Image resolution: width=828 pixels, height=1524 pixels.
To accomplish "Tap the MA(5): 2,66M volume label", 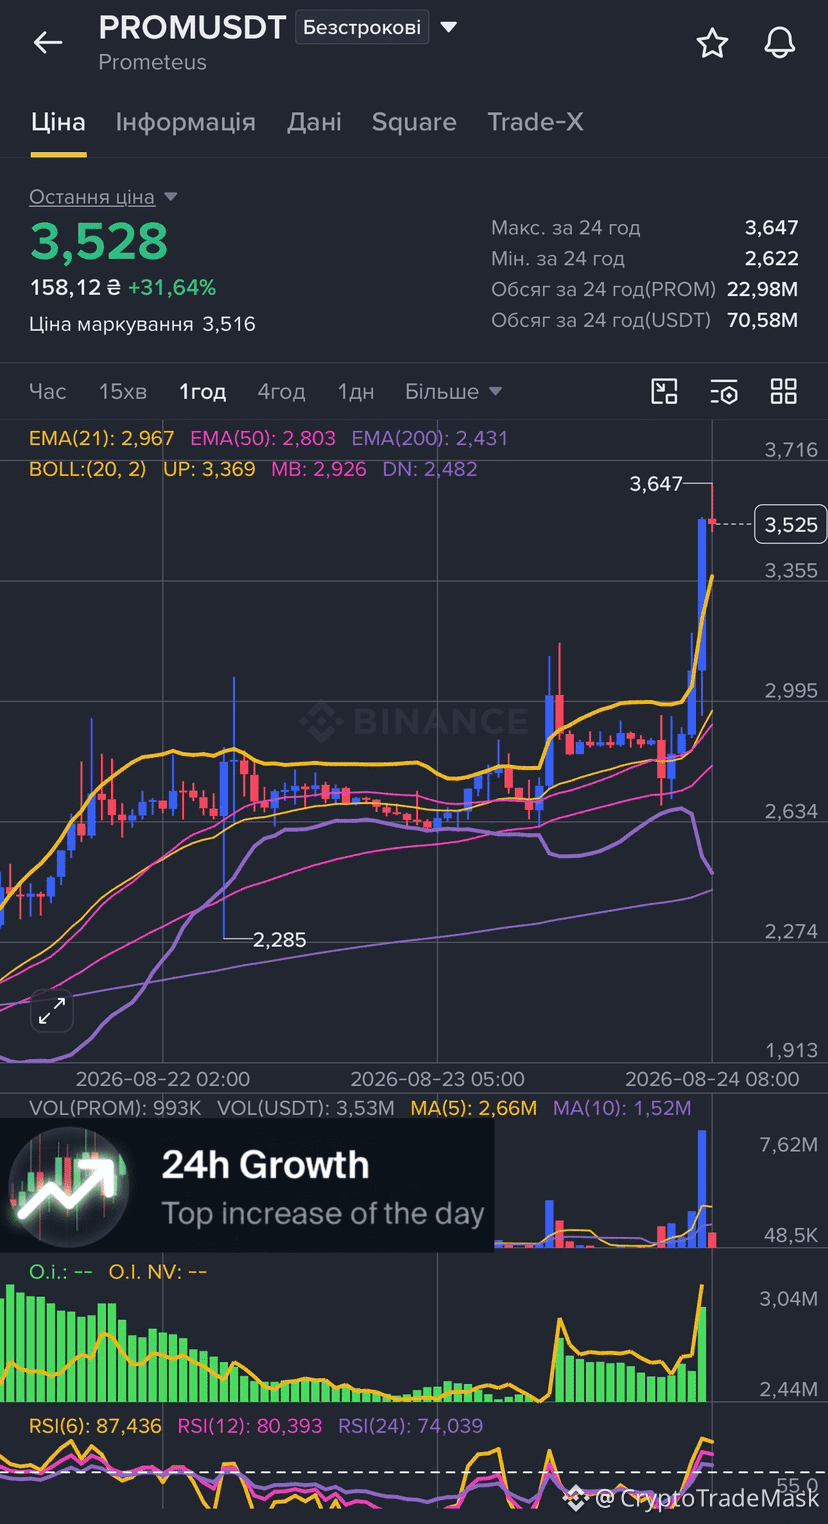I will tap(474, 1108).
